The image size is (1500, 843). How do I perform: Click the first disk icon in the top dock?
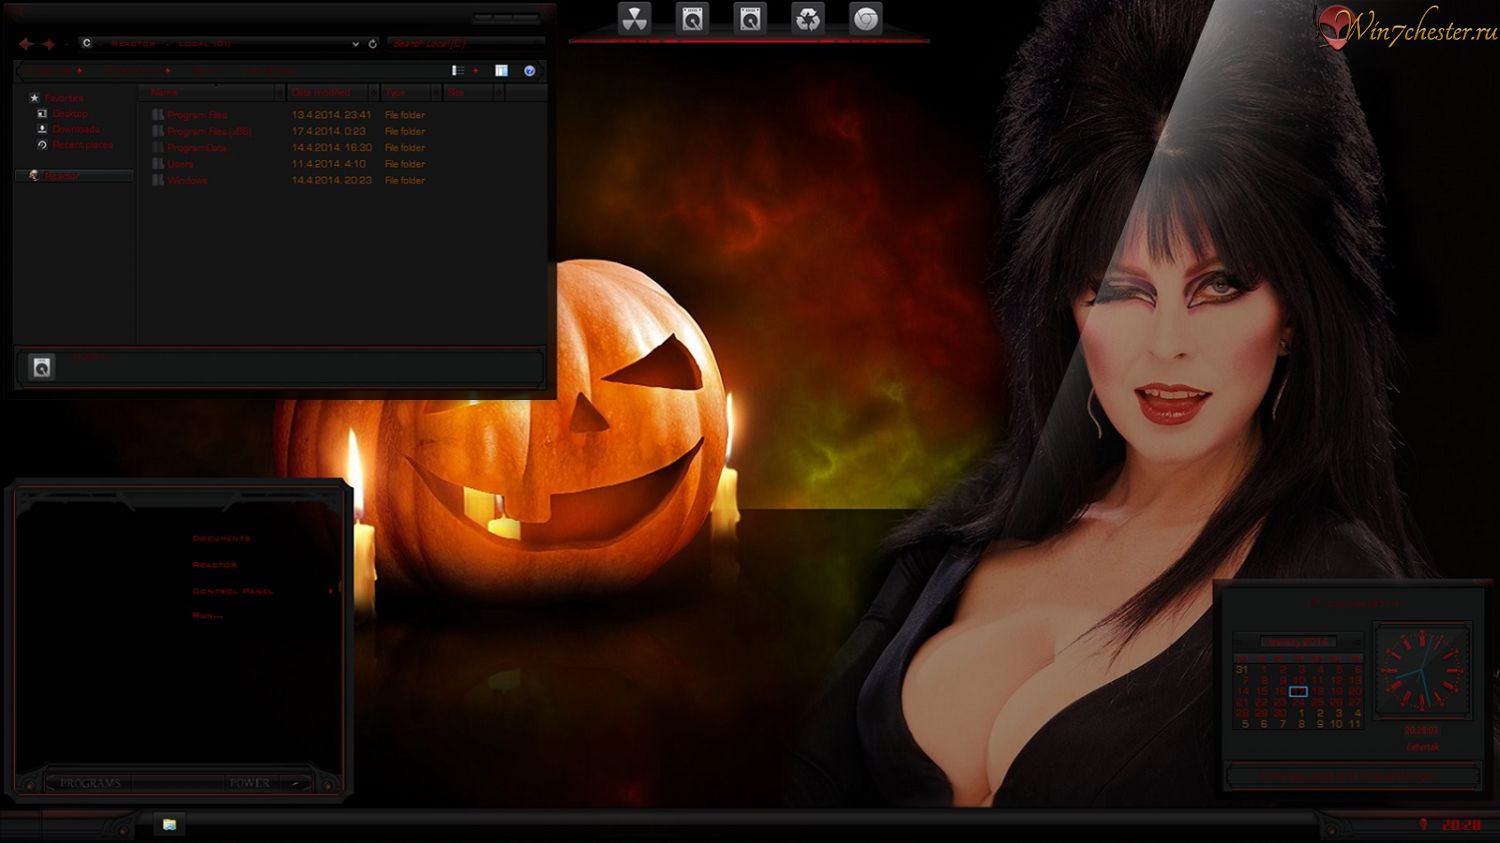click(692, 19)
